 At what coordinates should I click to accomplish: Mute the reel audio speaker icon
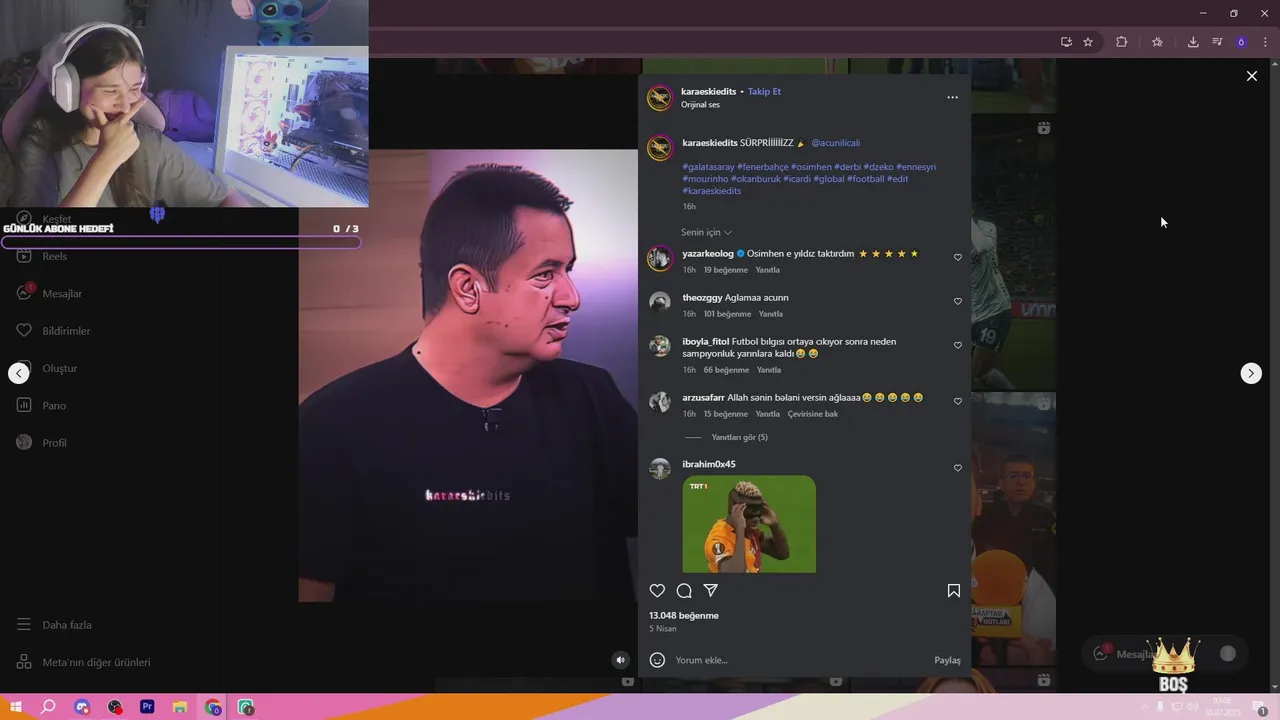pos(621,660)
